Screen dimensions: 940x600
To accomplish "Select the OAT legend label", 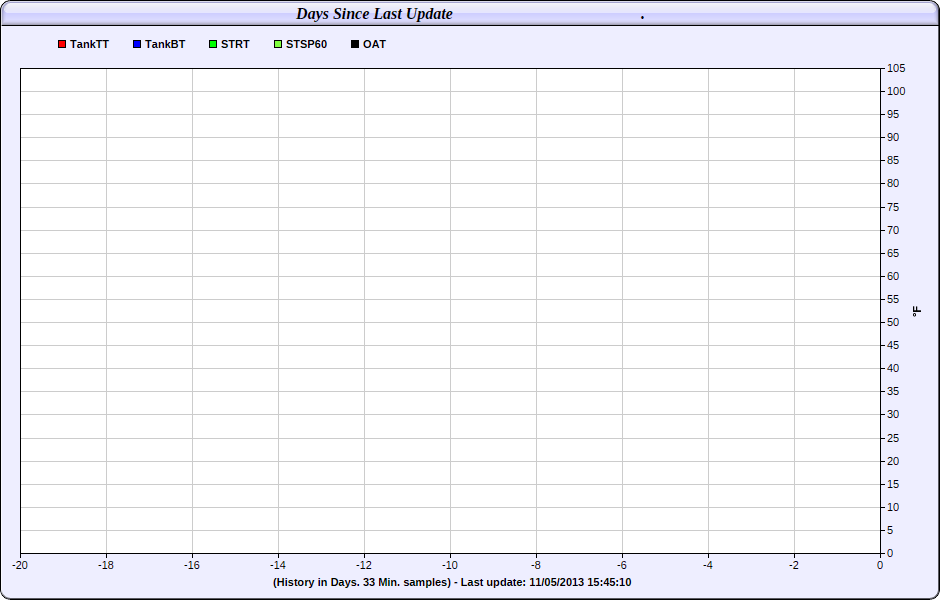I will click(375, 44).
